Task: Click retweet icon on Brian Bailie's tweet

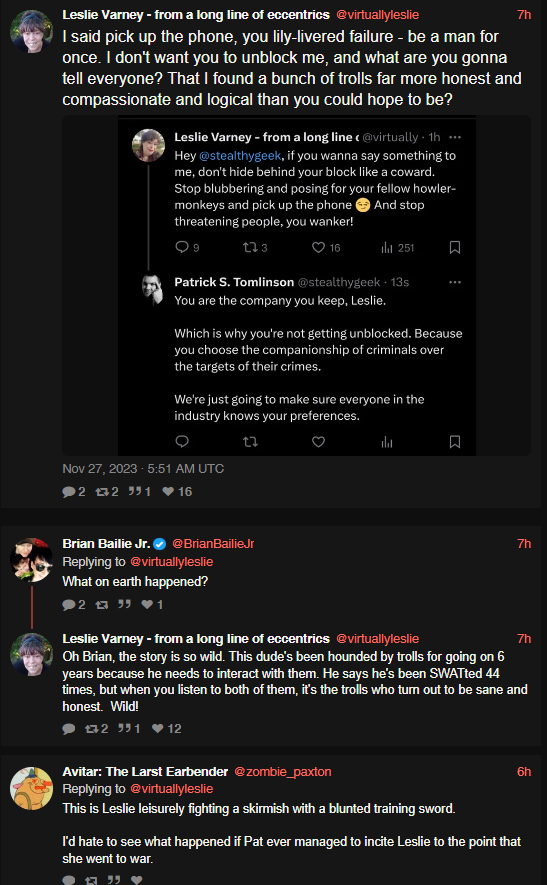Action: (102, 604)
